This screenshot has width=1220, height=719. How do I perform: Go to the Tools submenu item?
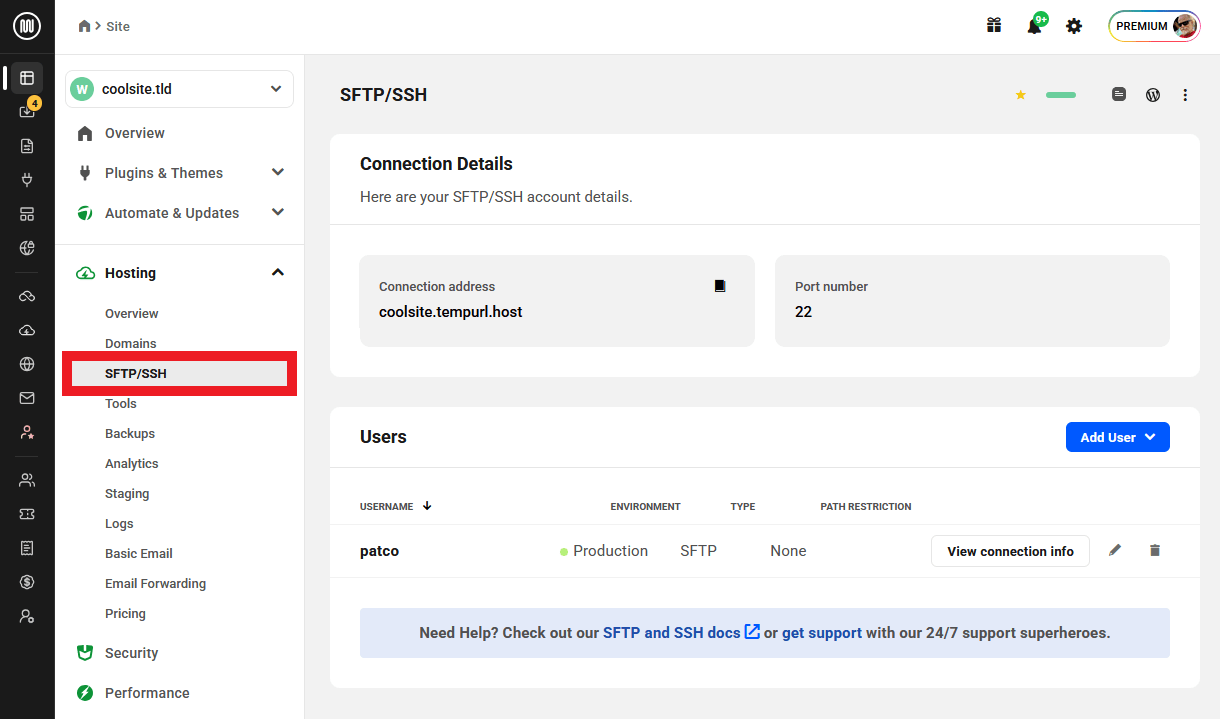tap(121, 404)
